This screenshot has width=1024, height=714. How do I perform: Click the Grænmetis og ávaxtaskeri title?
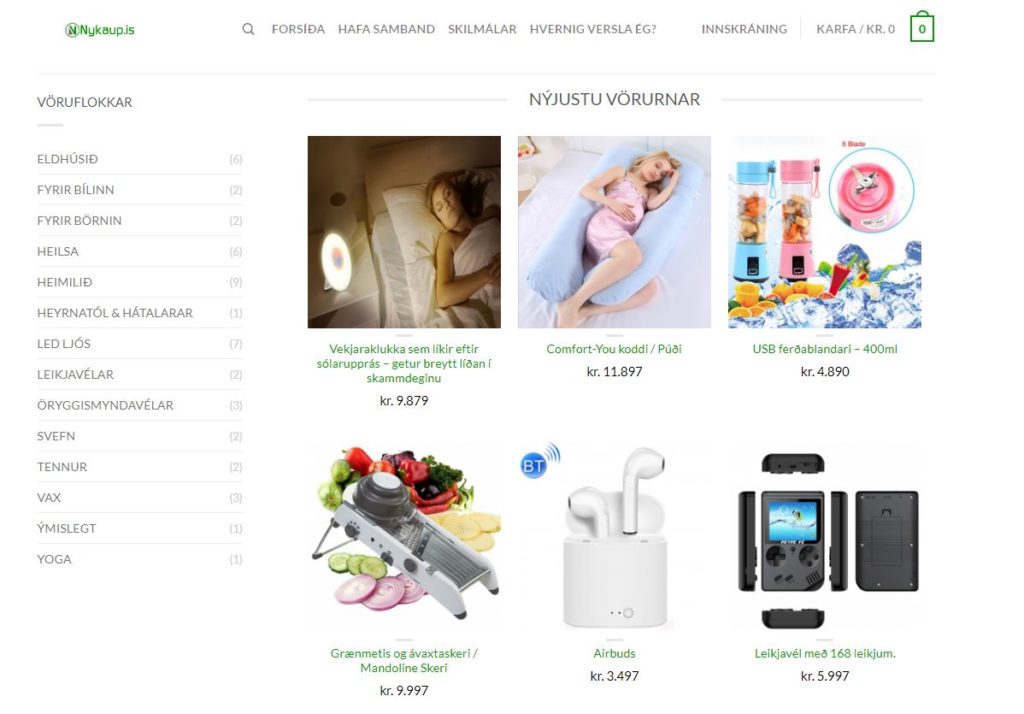(404, 660)
